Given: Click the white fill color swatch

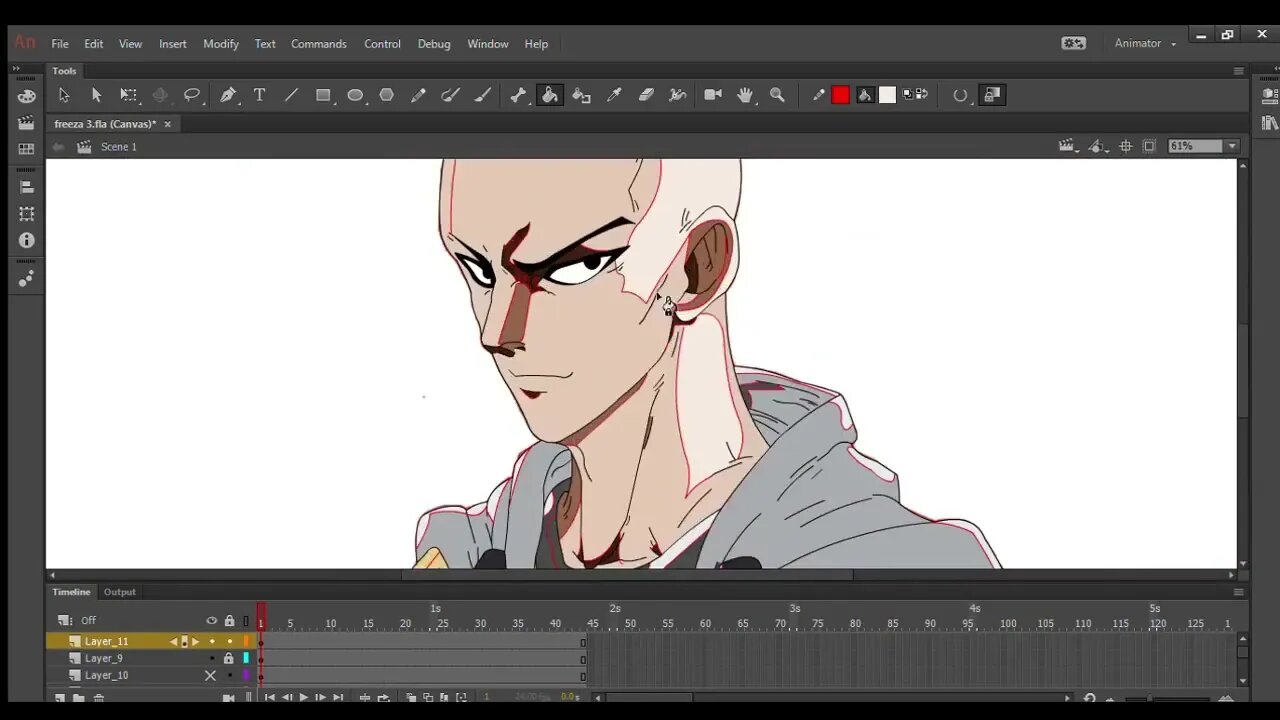Looking at the screenshot, I should pos(887,95).
